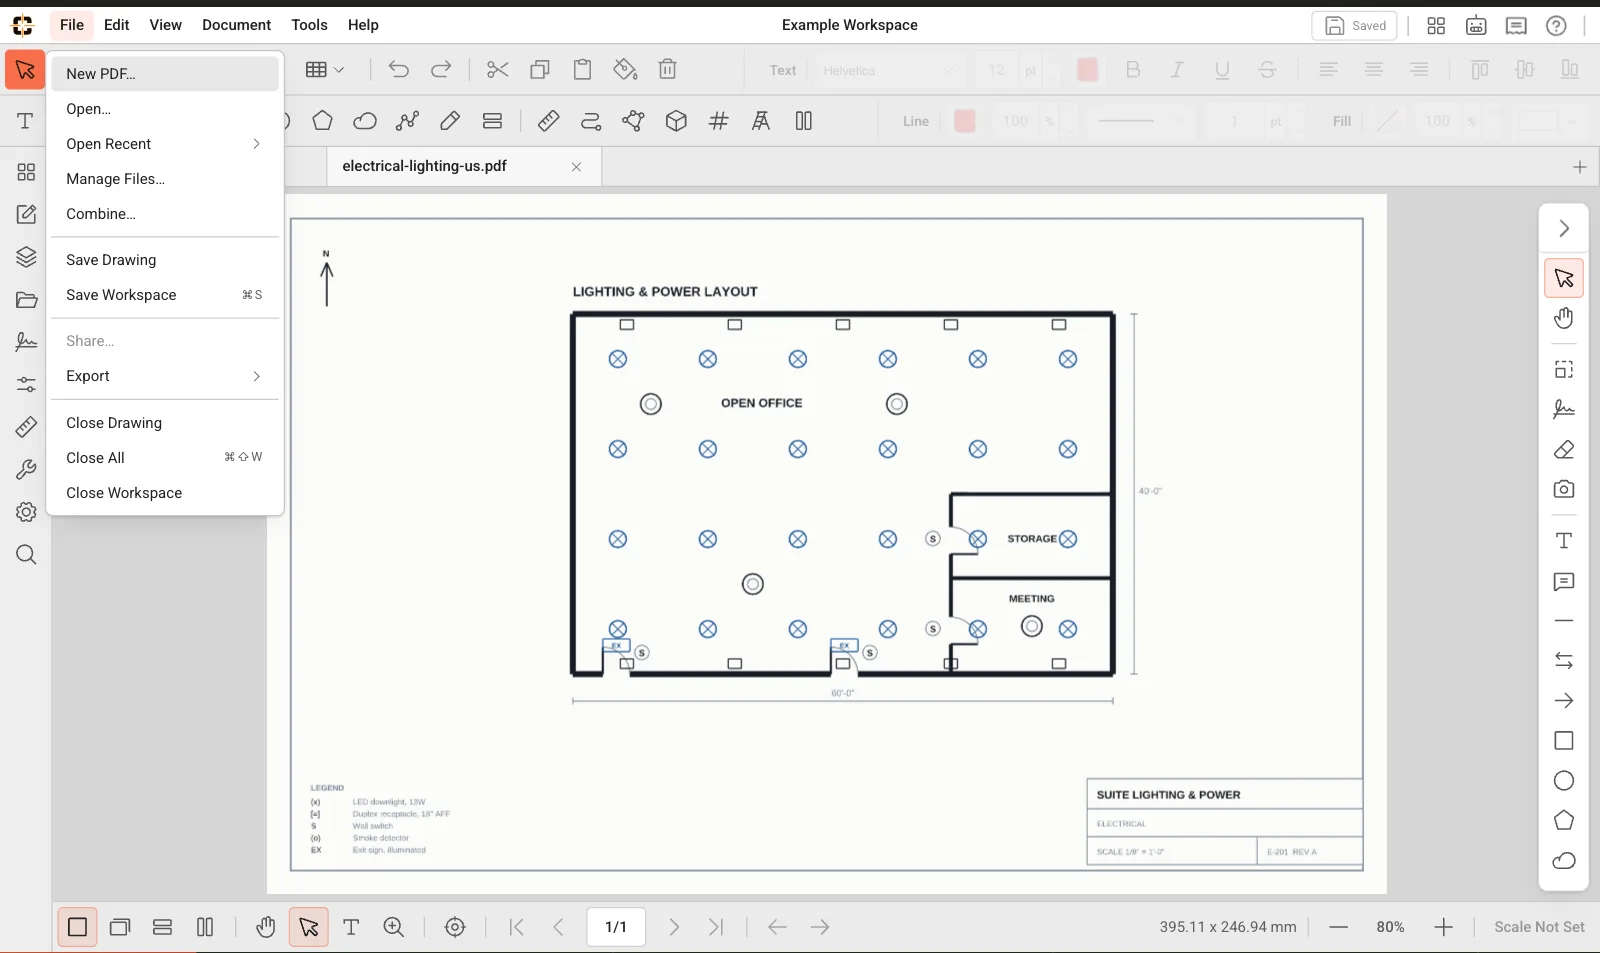Image resolution: width=1600 pixels, height=953 pixels.
Task: Open the Document menu
Action: pyautogui.click(x=236, y=25)
